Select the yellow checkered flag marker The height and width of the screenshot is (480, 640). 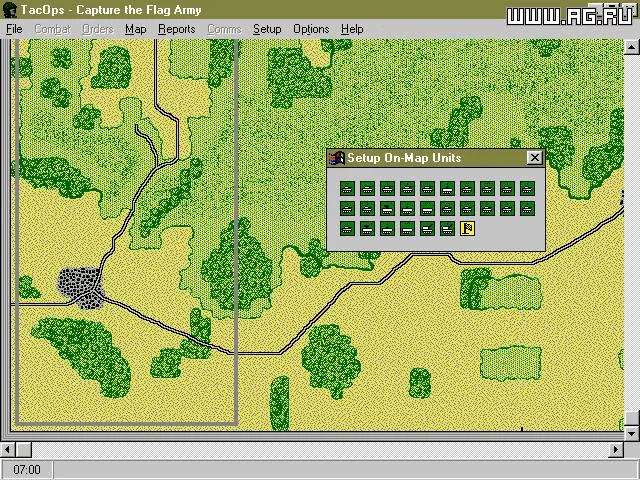point(467,229)
